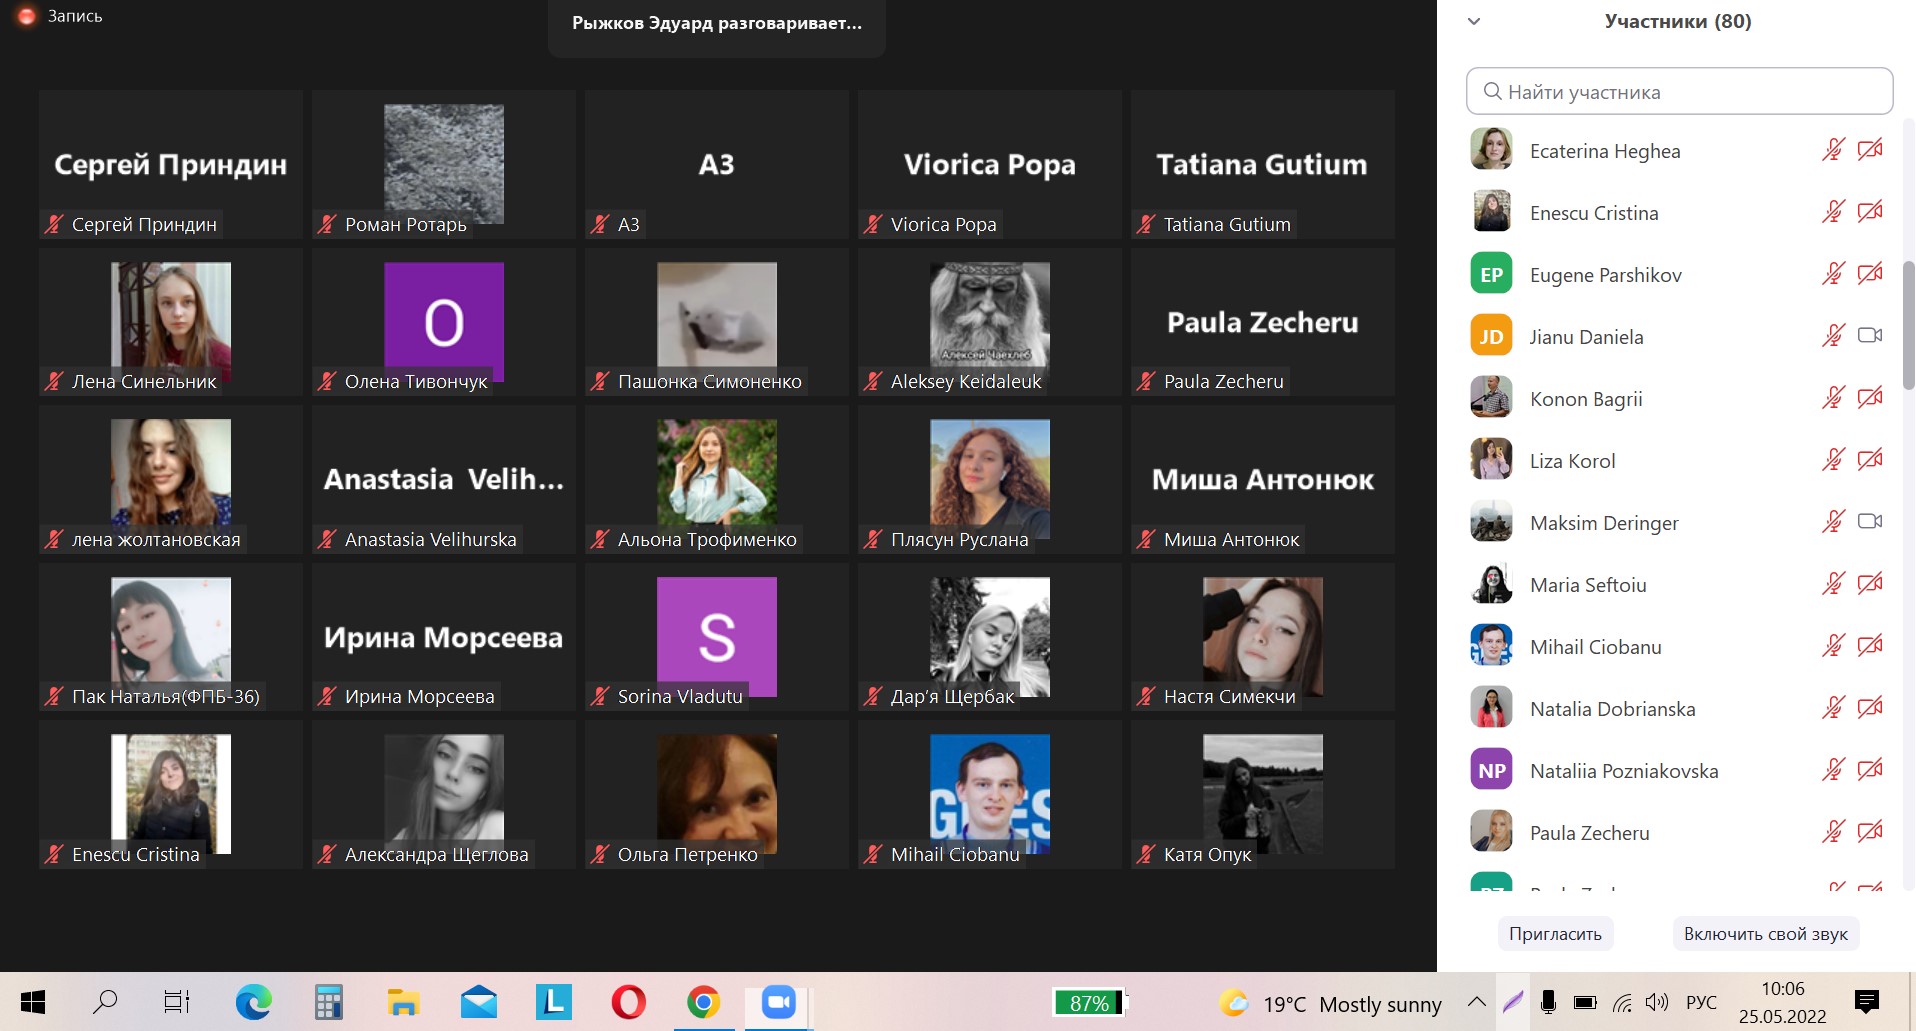Open Google Chrome from the taskbar
The width and height of the screenshot is (1916, 1031).
pos(703,1002)
